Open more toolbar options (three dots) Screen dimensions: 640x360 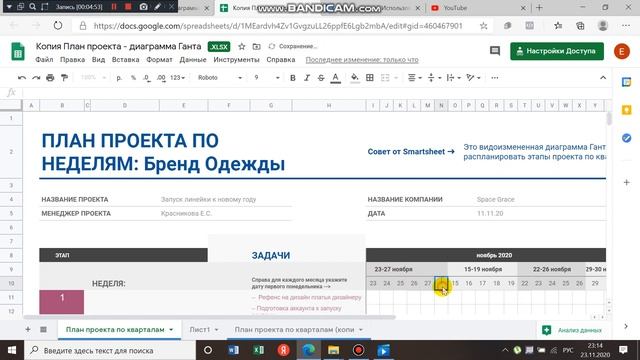(x=495, y=78)
